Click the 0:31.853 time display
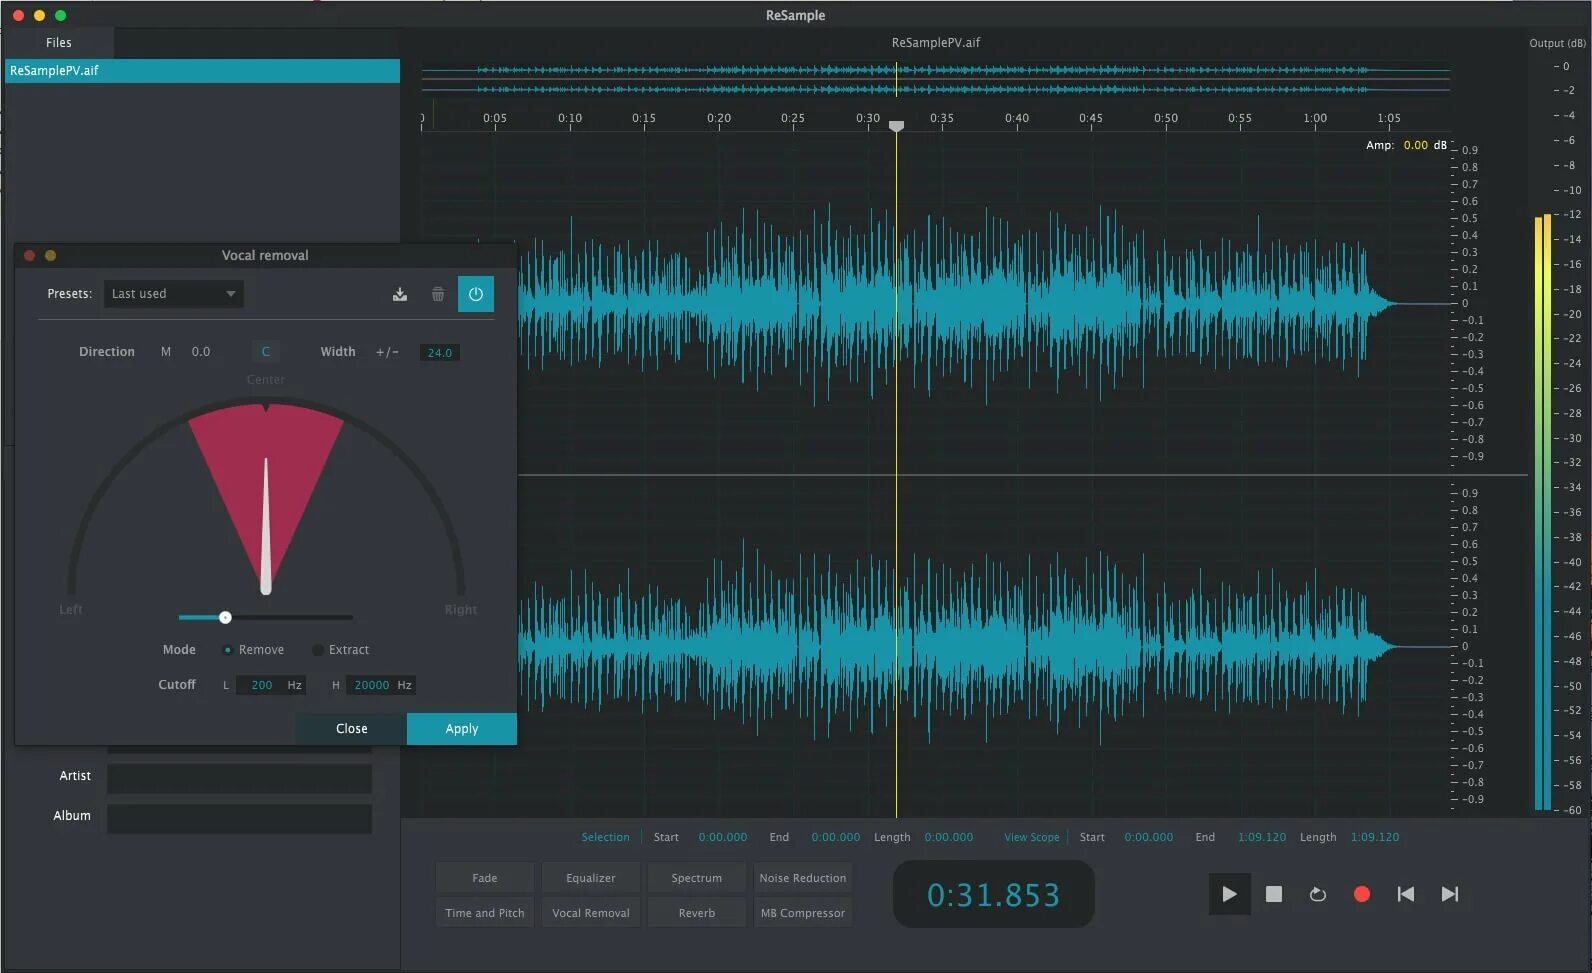 pos(993,895)
